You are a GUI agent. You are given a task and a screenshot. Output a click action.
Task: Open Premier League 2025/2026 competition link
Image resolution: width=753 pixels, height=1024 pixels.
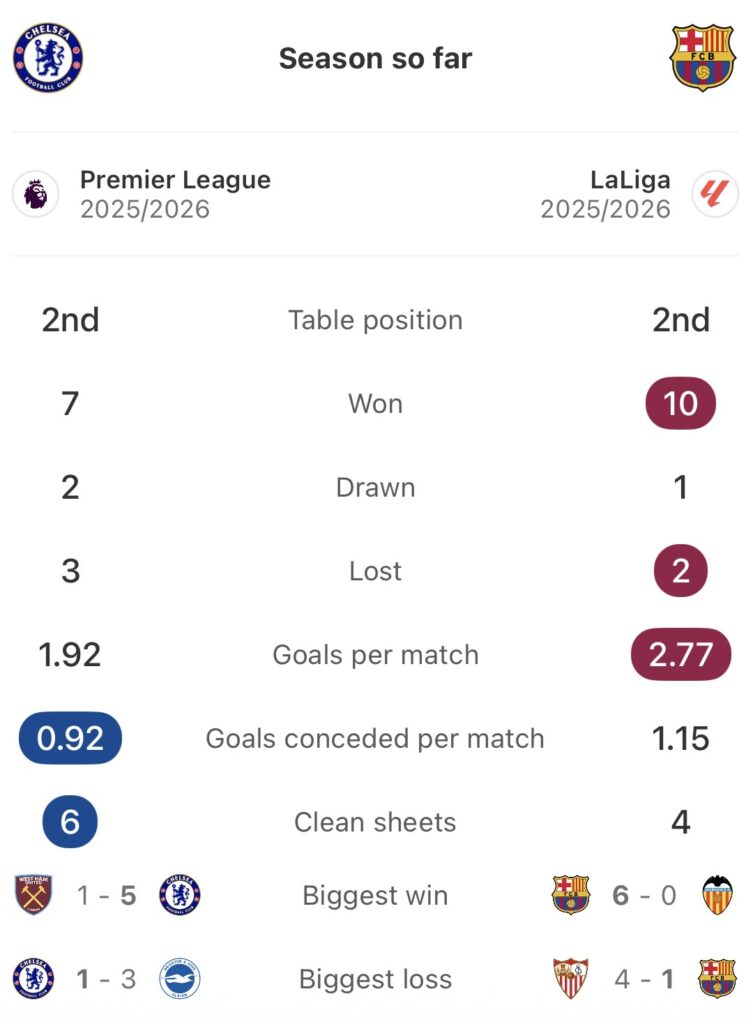[175, 194]
